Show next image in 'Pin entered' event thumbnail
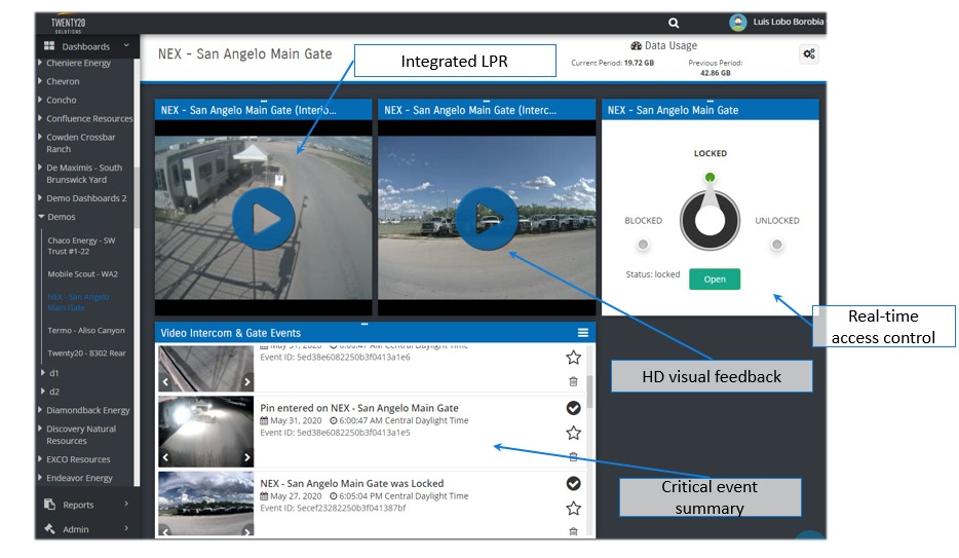The width and height of the screenshot is (959, 558). pos(246,457)
